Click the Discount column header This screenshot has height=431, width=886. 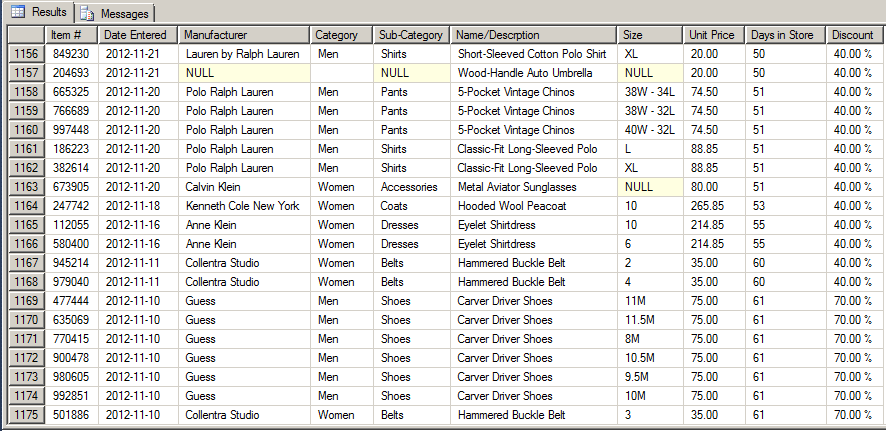[x=854, y=35]
